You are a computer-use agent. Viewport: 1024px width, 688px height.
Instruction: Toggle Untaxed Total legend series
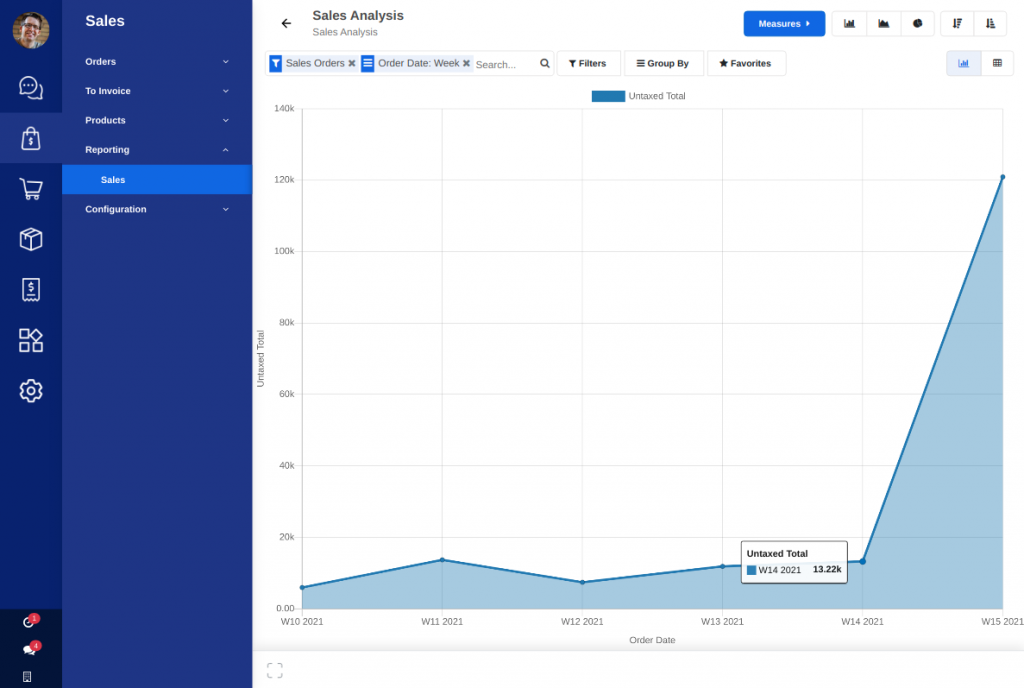click(638, 96)
